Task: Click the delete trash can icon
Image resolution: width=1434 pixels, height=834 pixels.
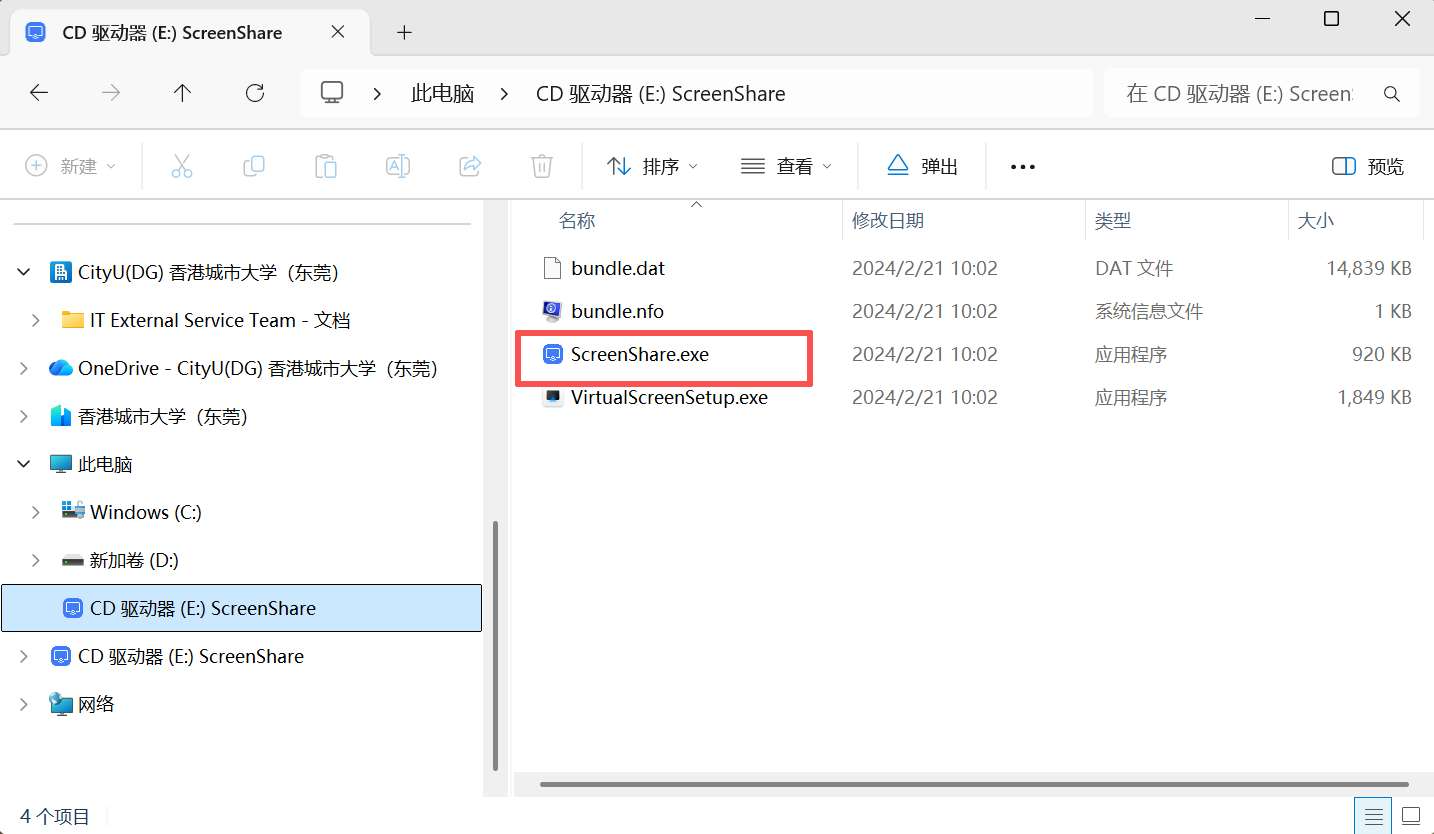Action: [x=542, y=166]
